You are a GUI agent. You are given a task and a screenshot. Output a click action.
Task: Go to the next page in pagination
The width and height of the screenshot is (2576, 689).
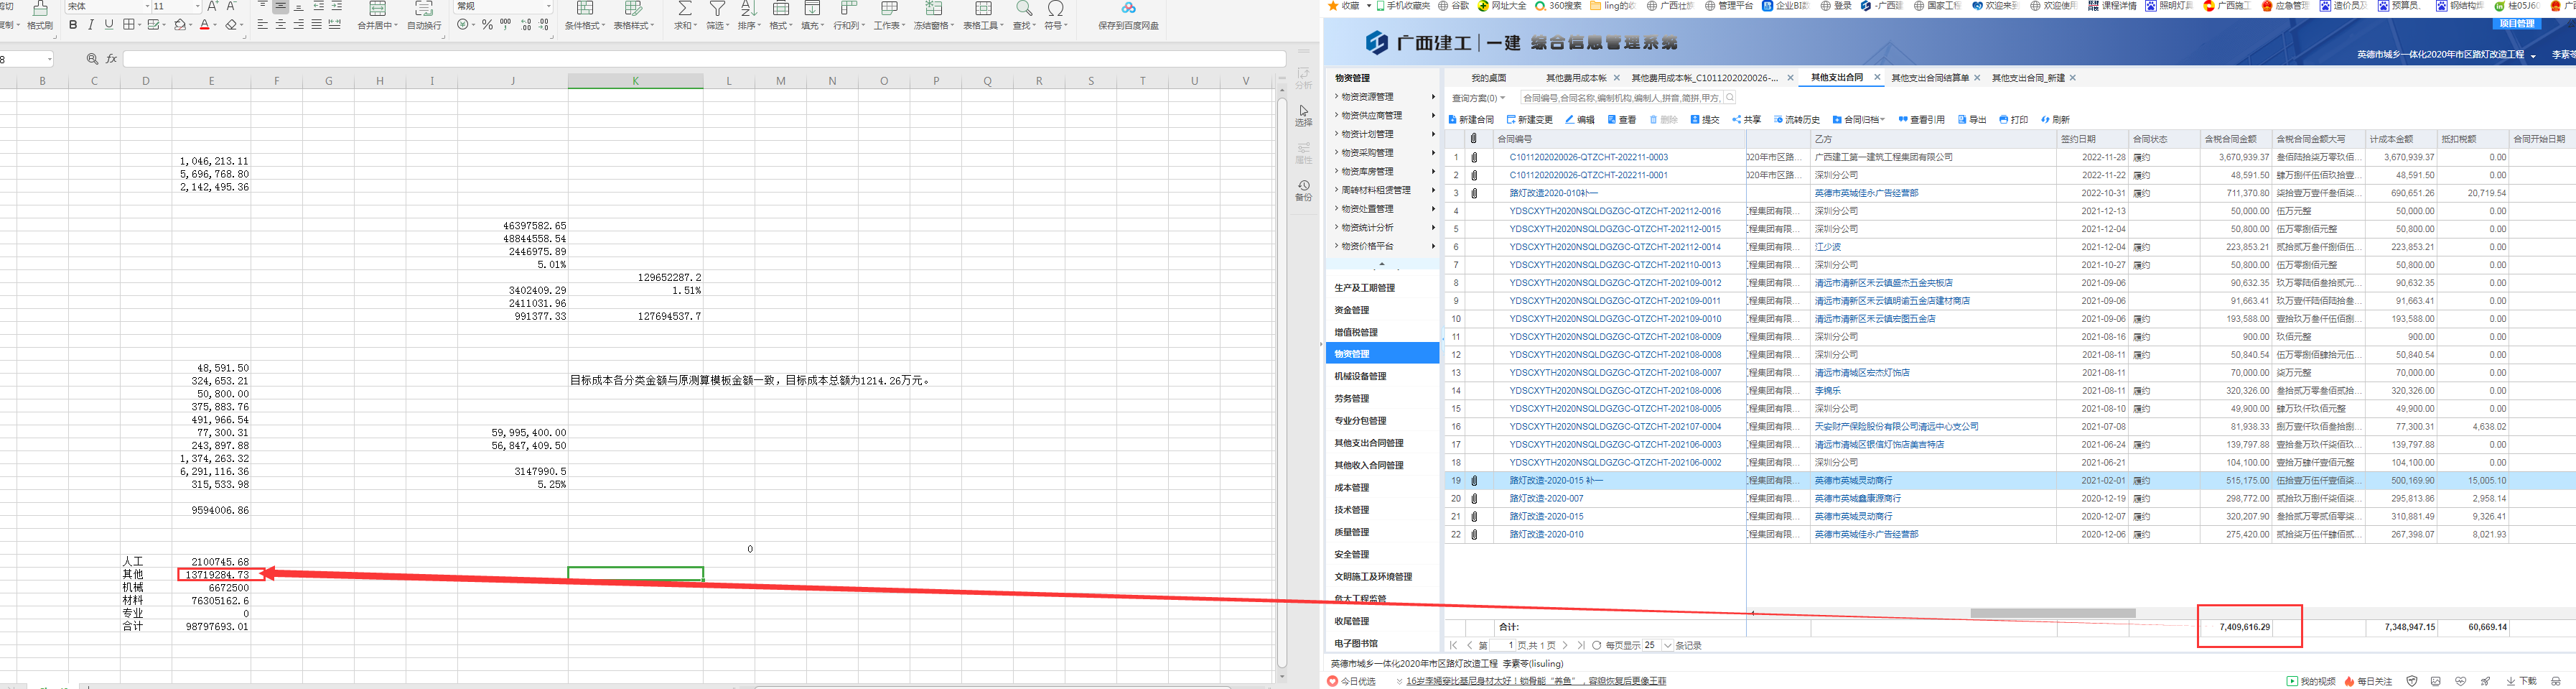click(1565, 646)
